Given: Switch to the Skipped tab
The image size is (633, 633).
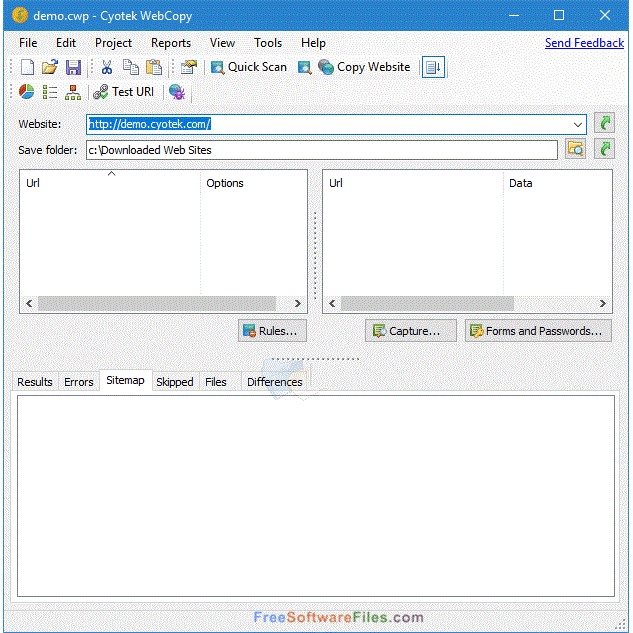Looking at the screenshot, I should 175,381.
